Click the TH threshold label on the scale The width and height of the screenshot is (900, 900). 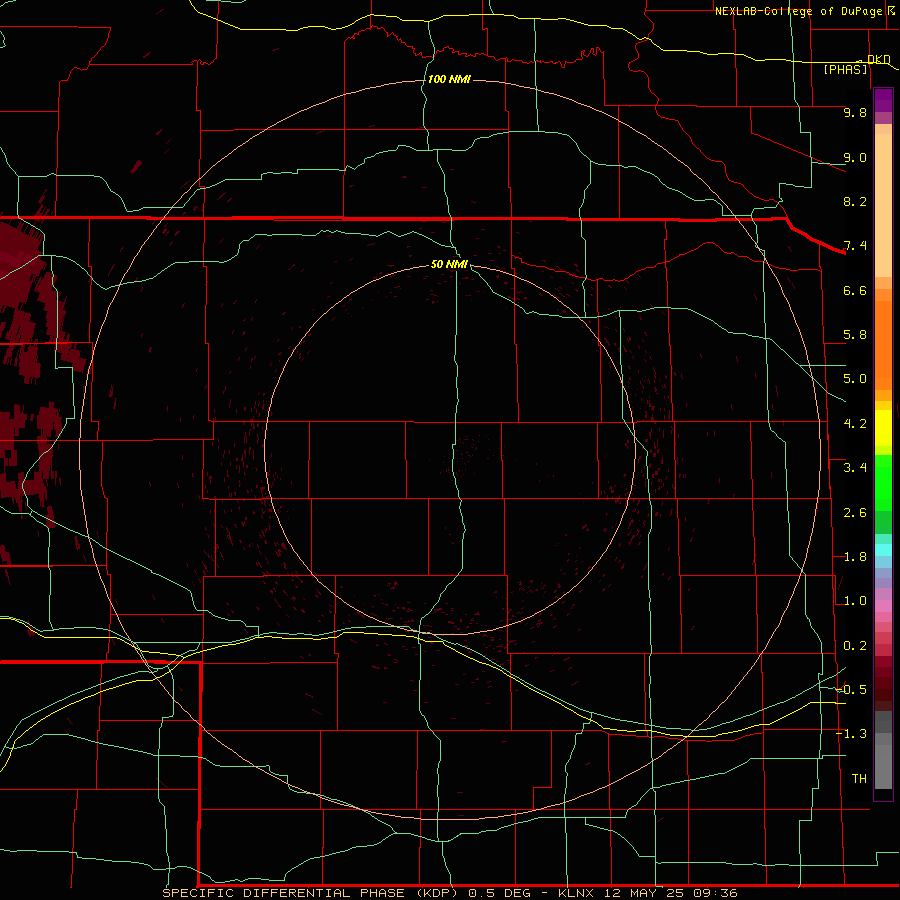(859, 779)
